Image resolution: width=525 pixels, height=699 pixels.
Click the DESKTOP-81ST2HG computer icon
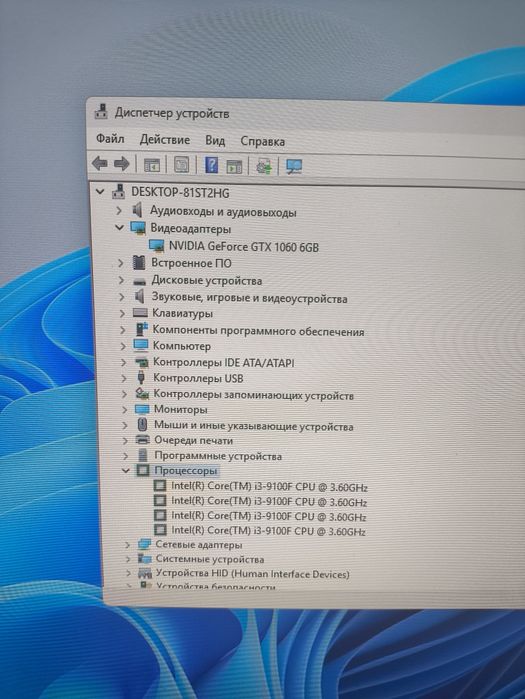pos(118,192)
